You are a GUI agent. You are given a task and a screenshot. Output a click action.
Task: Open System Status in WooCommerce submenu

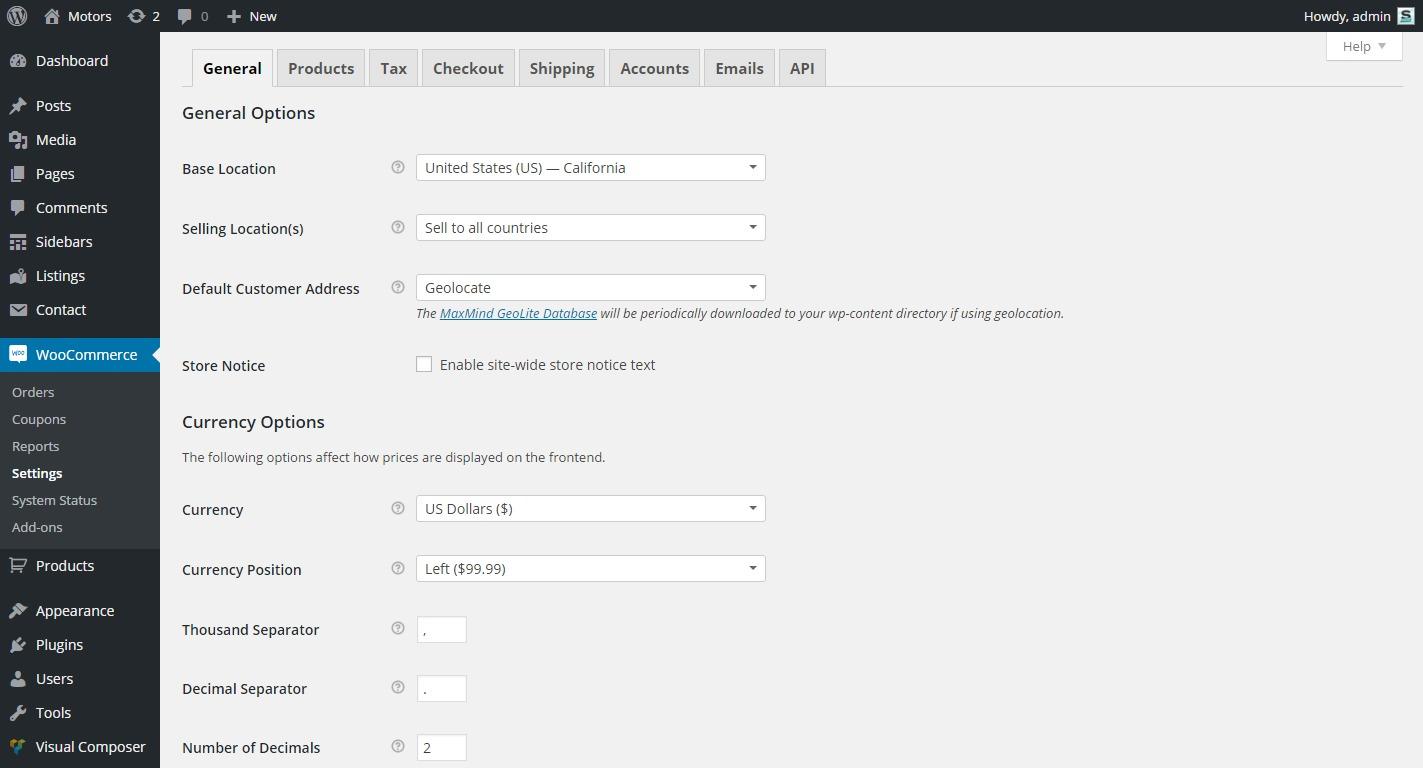click(x=54, y=500)
